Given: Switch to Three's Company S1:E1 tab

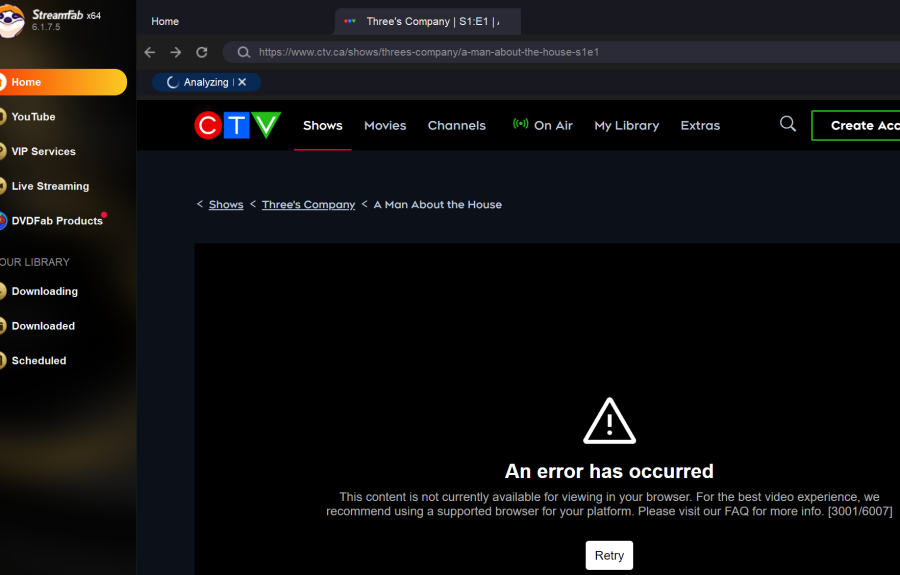Looking at the screenshot, I should pos(428,21).
